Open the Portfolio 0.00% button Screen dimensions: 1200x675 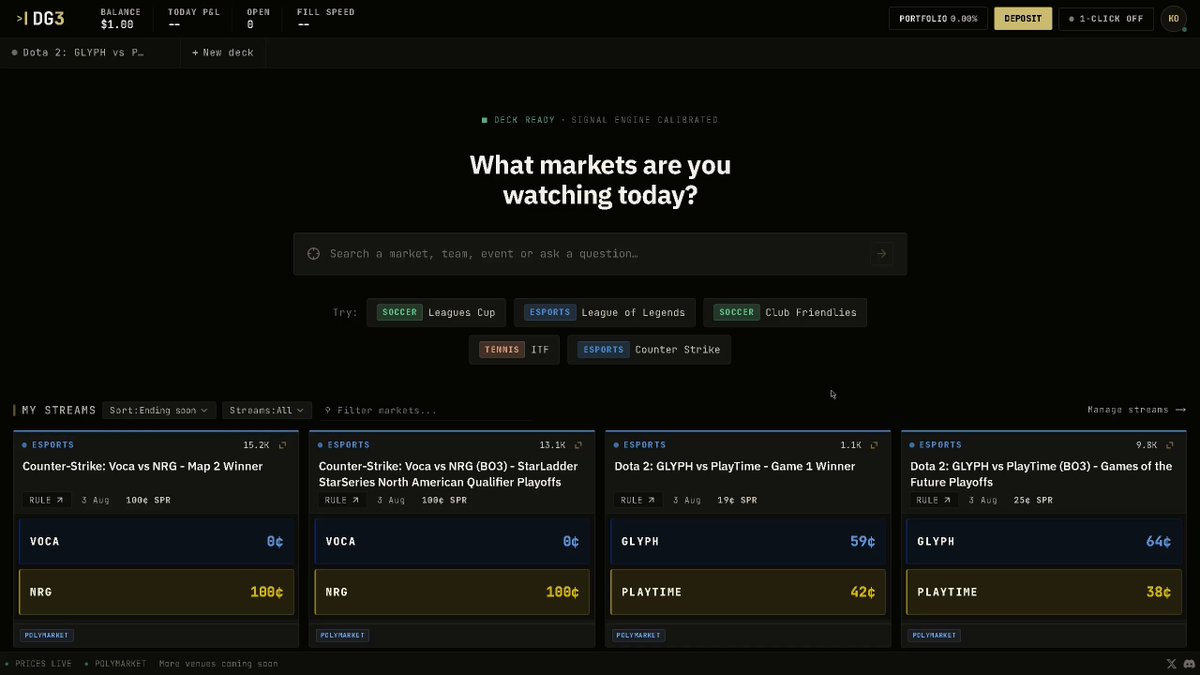click(938, 18)
